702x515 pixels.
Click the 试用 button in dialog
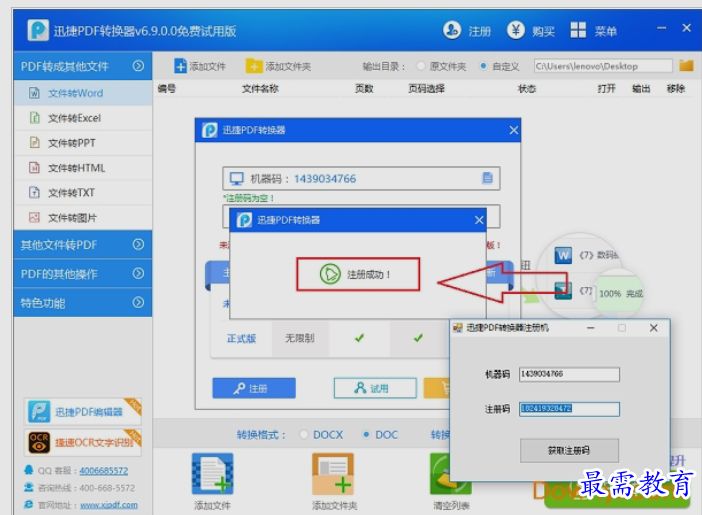tap(375, 388)
